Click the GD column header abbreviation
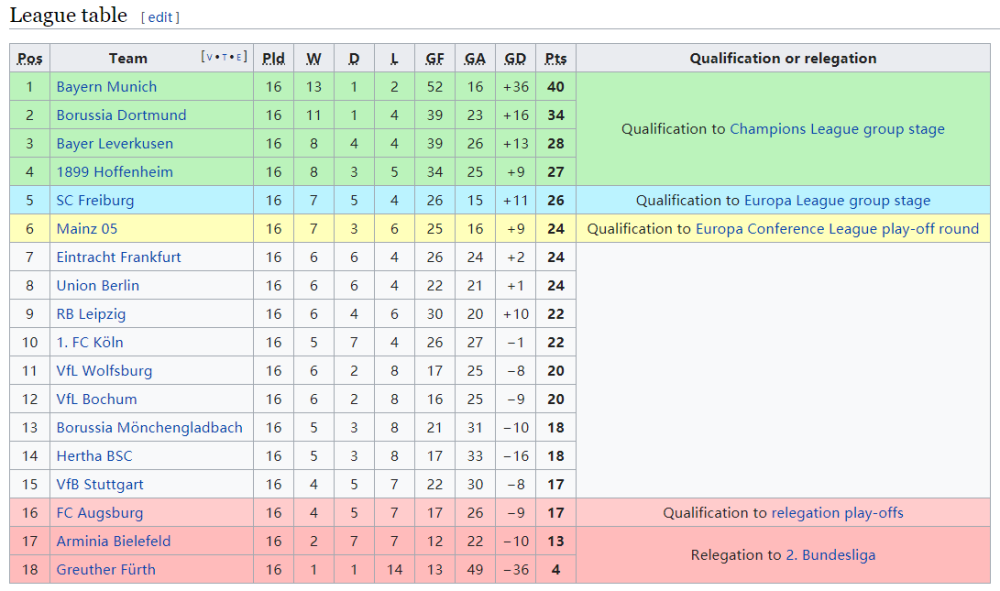This screenshot has height=591, width=1000. (x=515, y=59)
